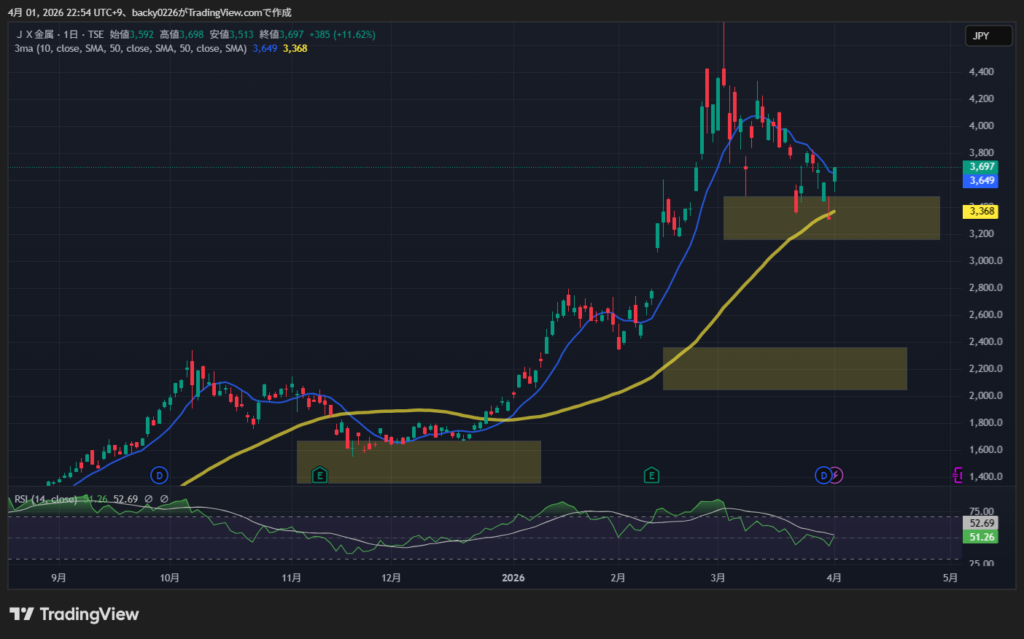The width and height of the screenshot is (1024, 639).
Task: Select the RSI (14, close) legend label
Action: [x=45, y=499]
